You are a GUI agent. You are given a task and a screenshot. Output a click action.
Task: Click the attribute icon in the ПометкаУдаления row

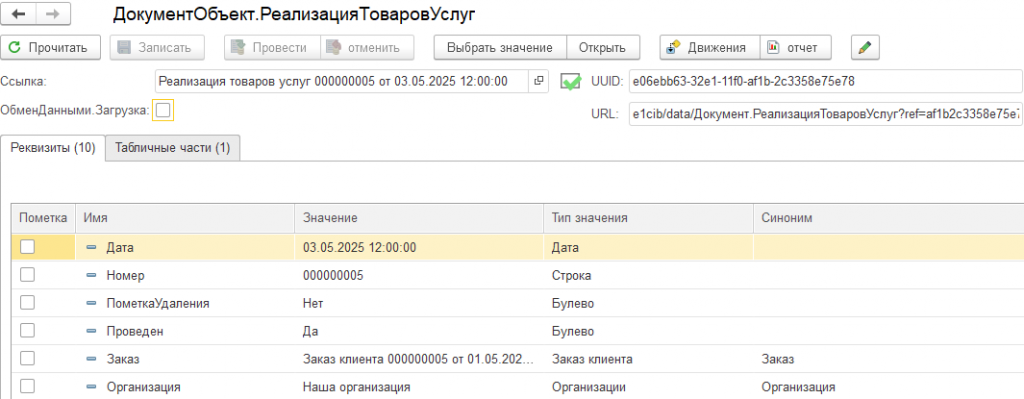[x=91, y=304]
